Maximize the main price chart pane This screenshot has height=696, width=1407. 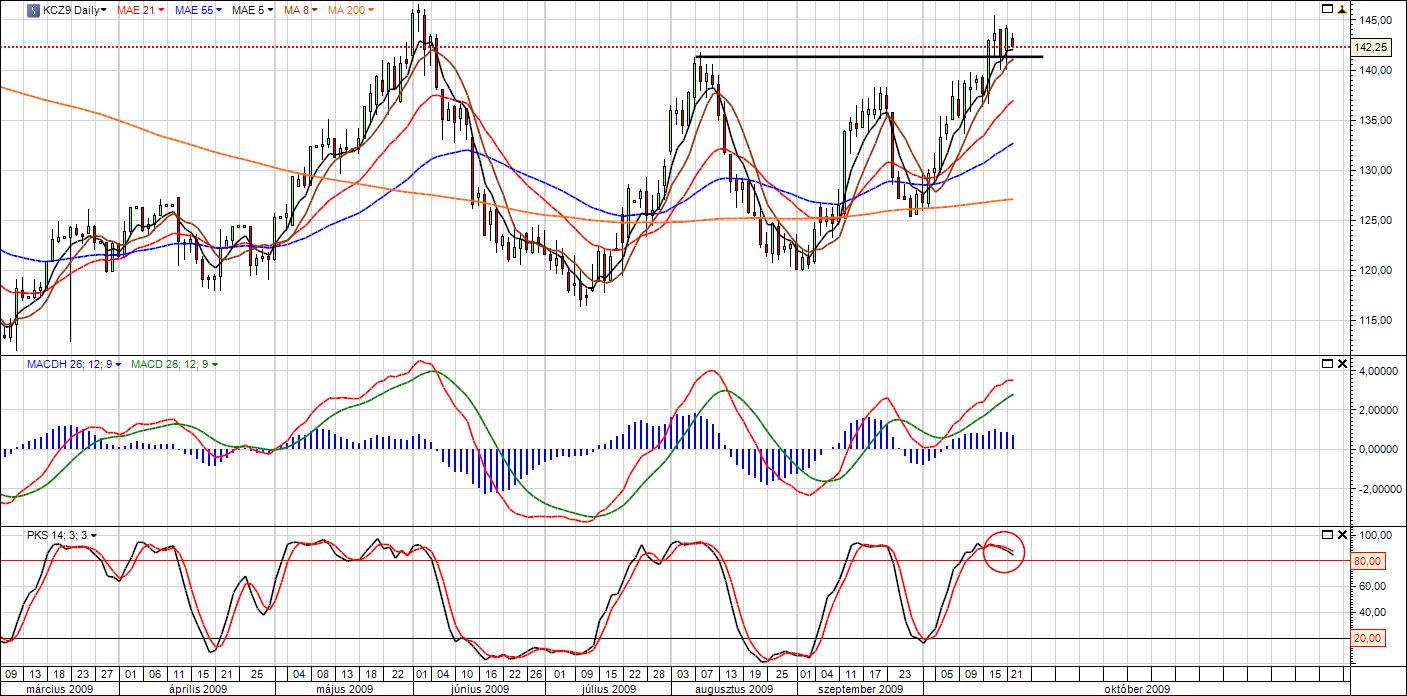tap(1327, 9)
